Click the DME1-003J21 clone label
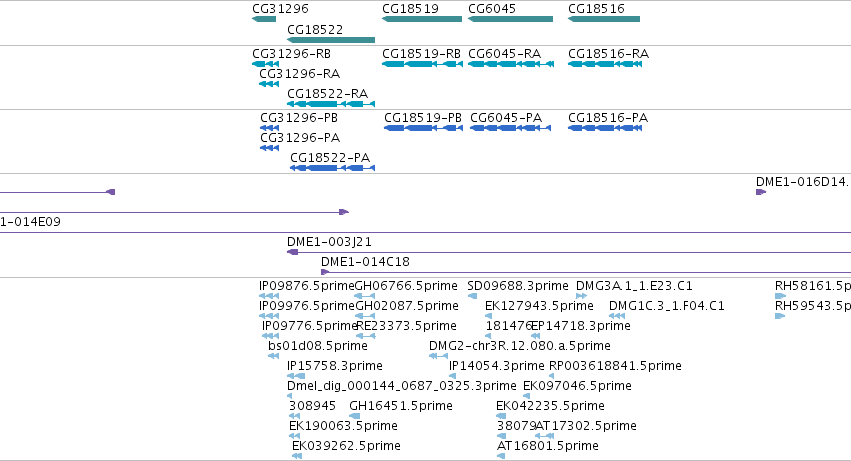The image size is (851, 461). [x=329, y=242]
